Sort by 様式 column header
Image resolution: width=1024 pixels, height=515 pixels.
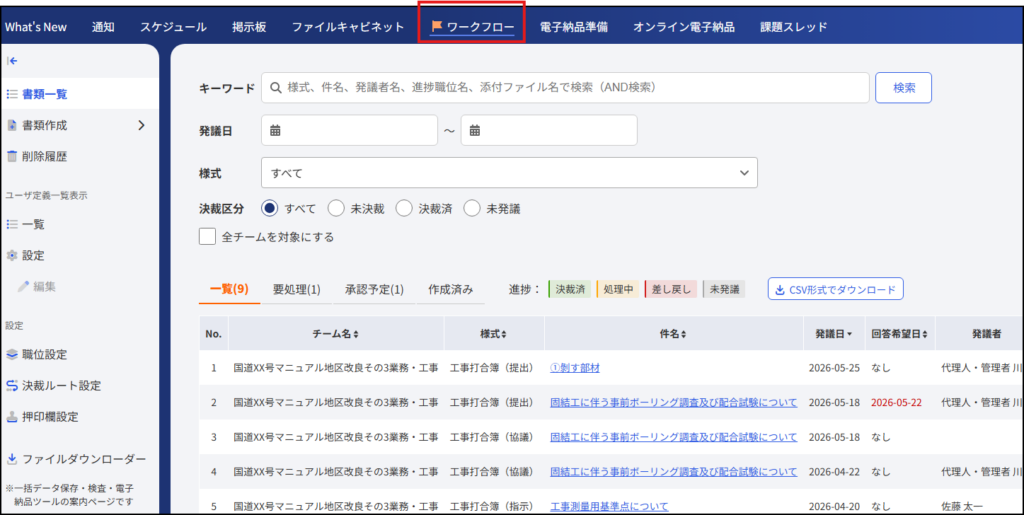(494, 334)
